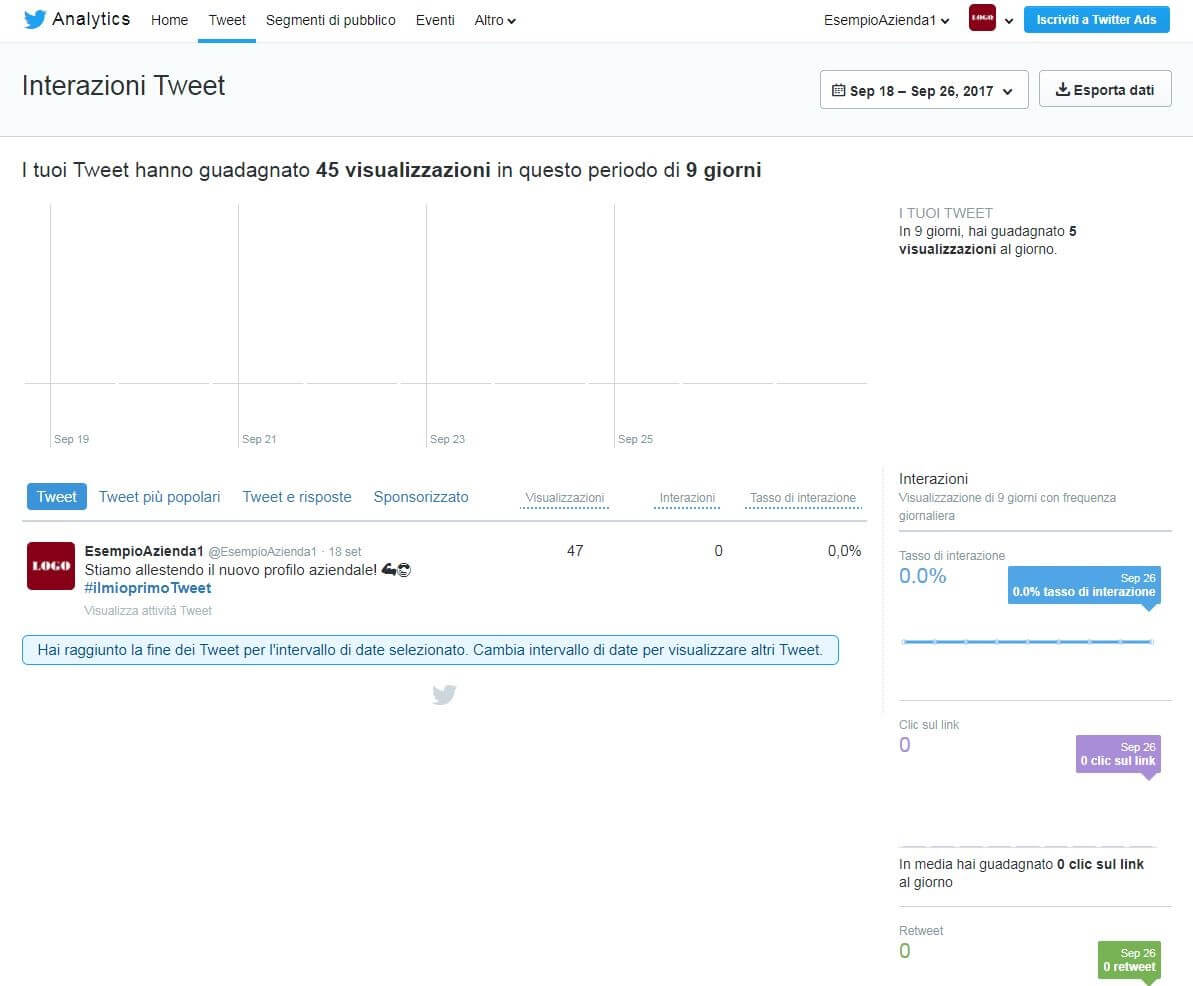1193x986 pixels.
Task: Click the 0.0% tasso di interazione tooltip
Action: pyautogui.click(x=1084, y=585)
